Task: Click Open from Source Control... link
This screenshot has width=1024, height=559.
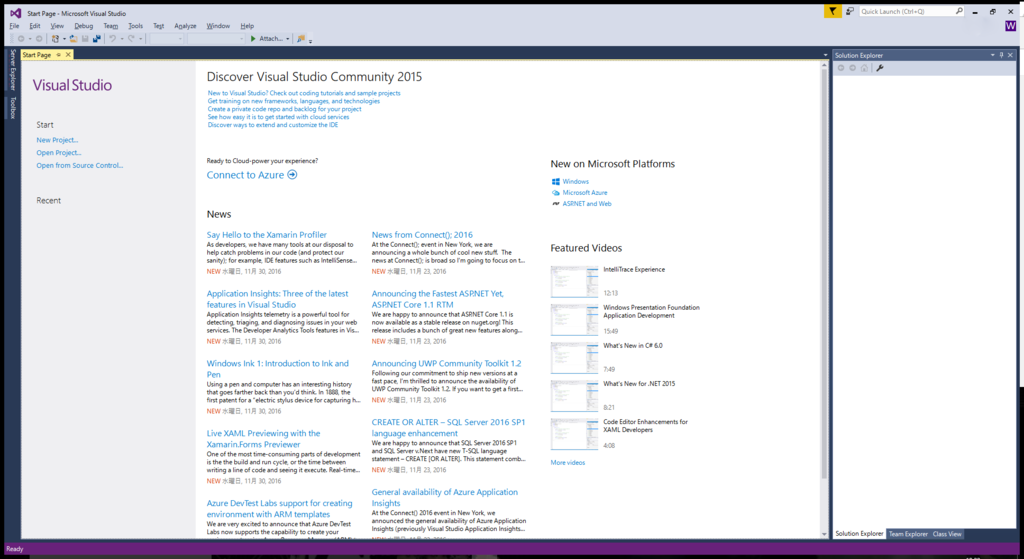Action: click(80, 165)
